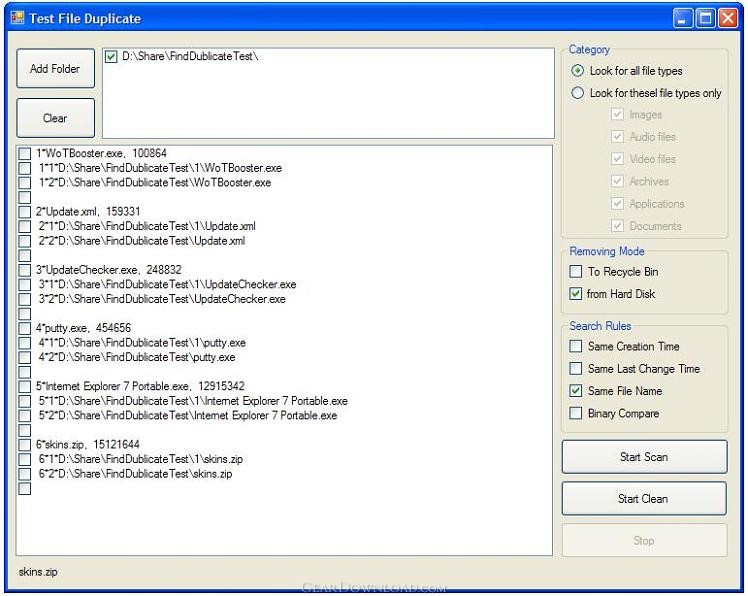Check 4*1 putty.exe duplicate in folder 1
Image resolution: width=748 pixels, height=596 pixels.
tap(24, 343)
